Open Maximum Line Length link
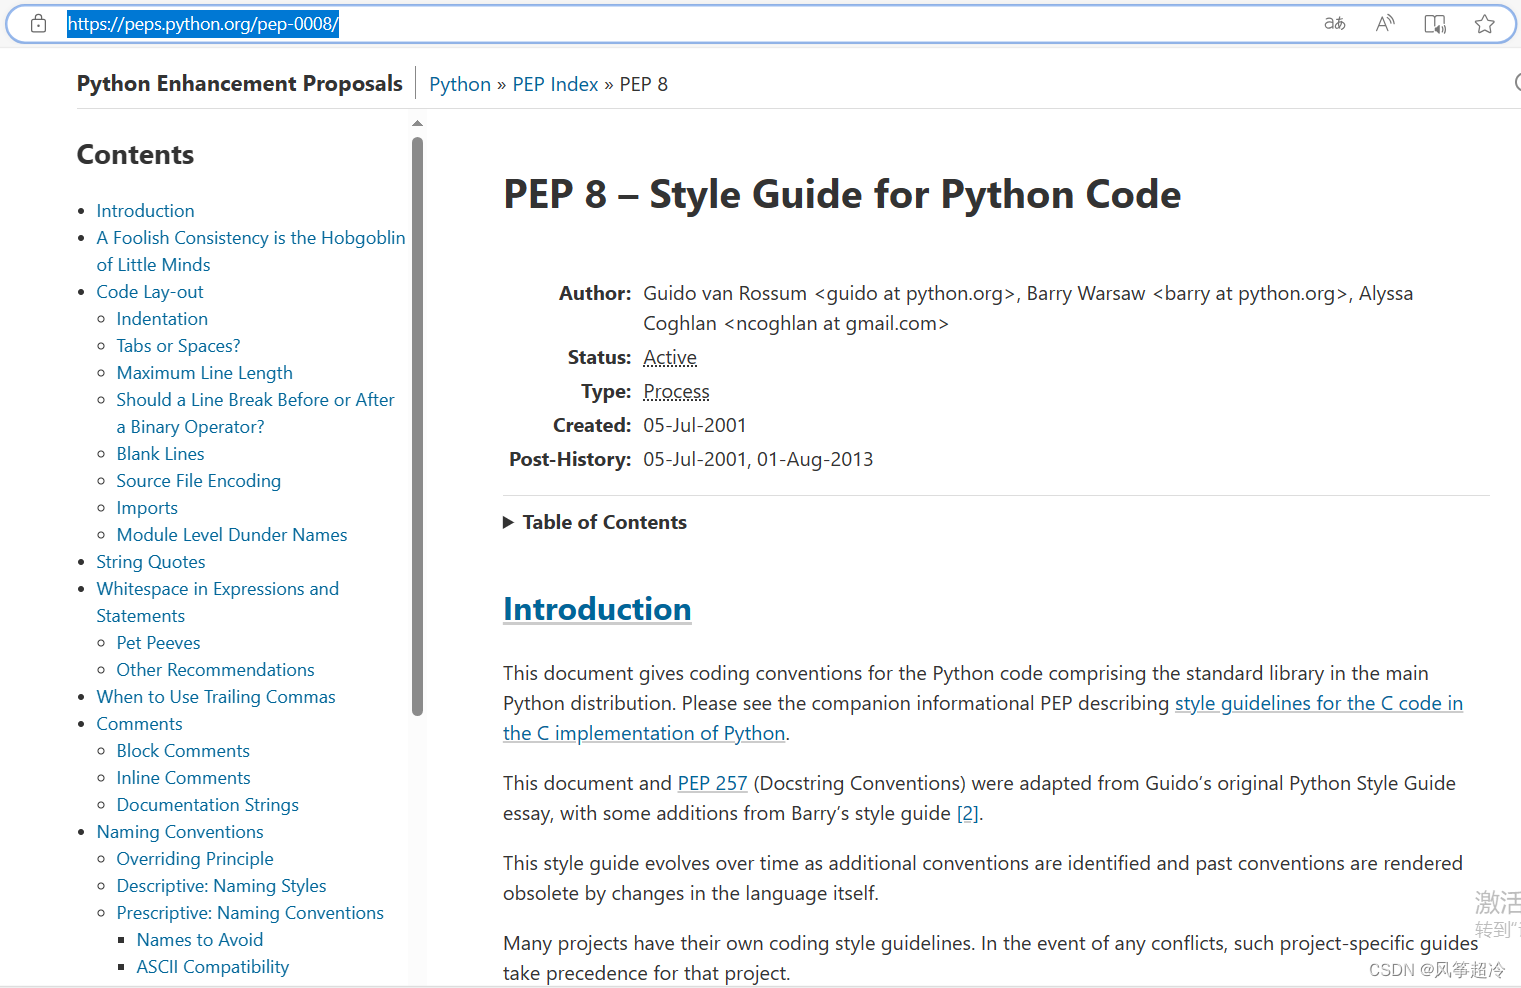Image resolution: width=1521 pixels, height=988 pixels. pos(204,373)
